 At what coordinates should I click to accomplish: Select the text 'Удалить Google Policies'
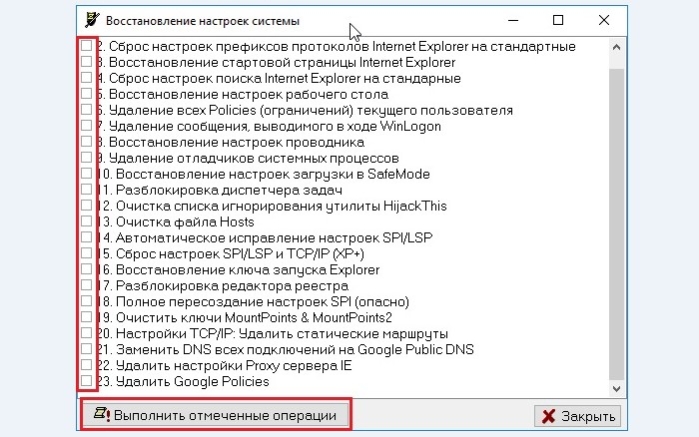point(193,381)
